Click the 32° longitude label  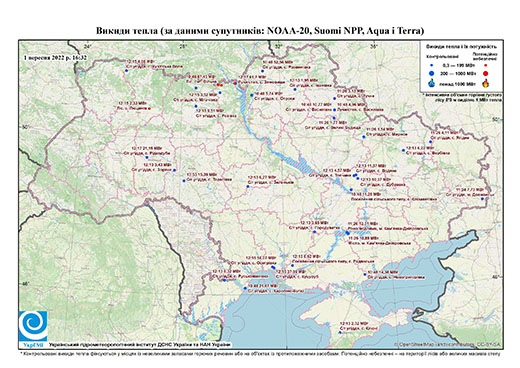click(x=278, y=46)
